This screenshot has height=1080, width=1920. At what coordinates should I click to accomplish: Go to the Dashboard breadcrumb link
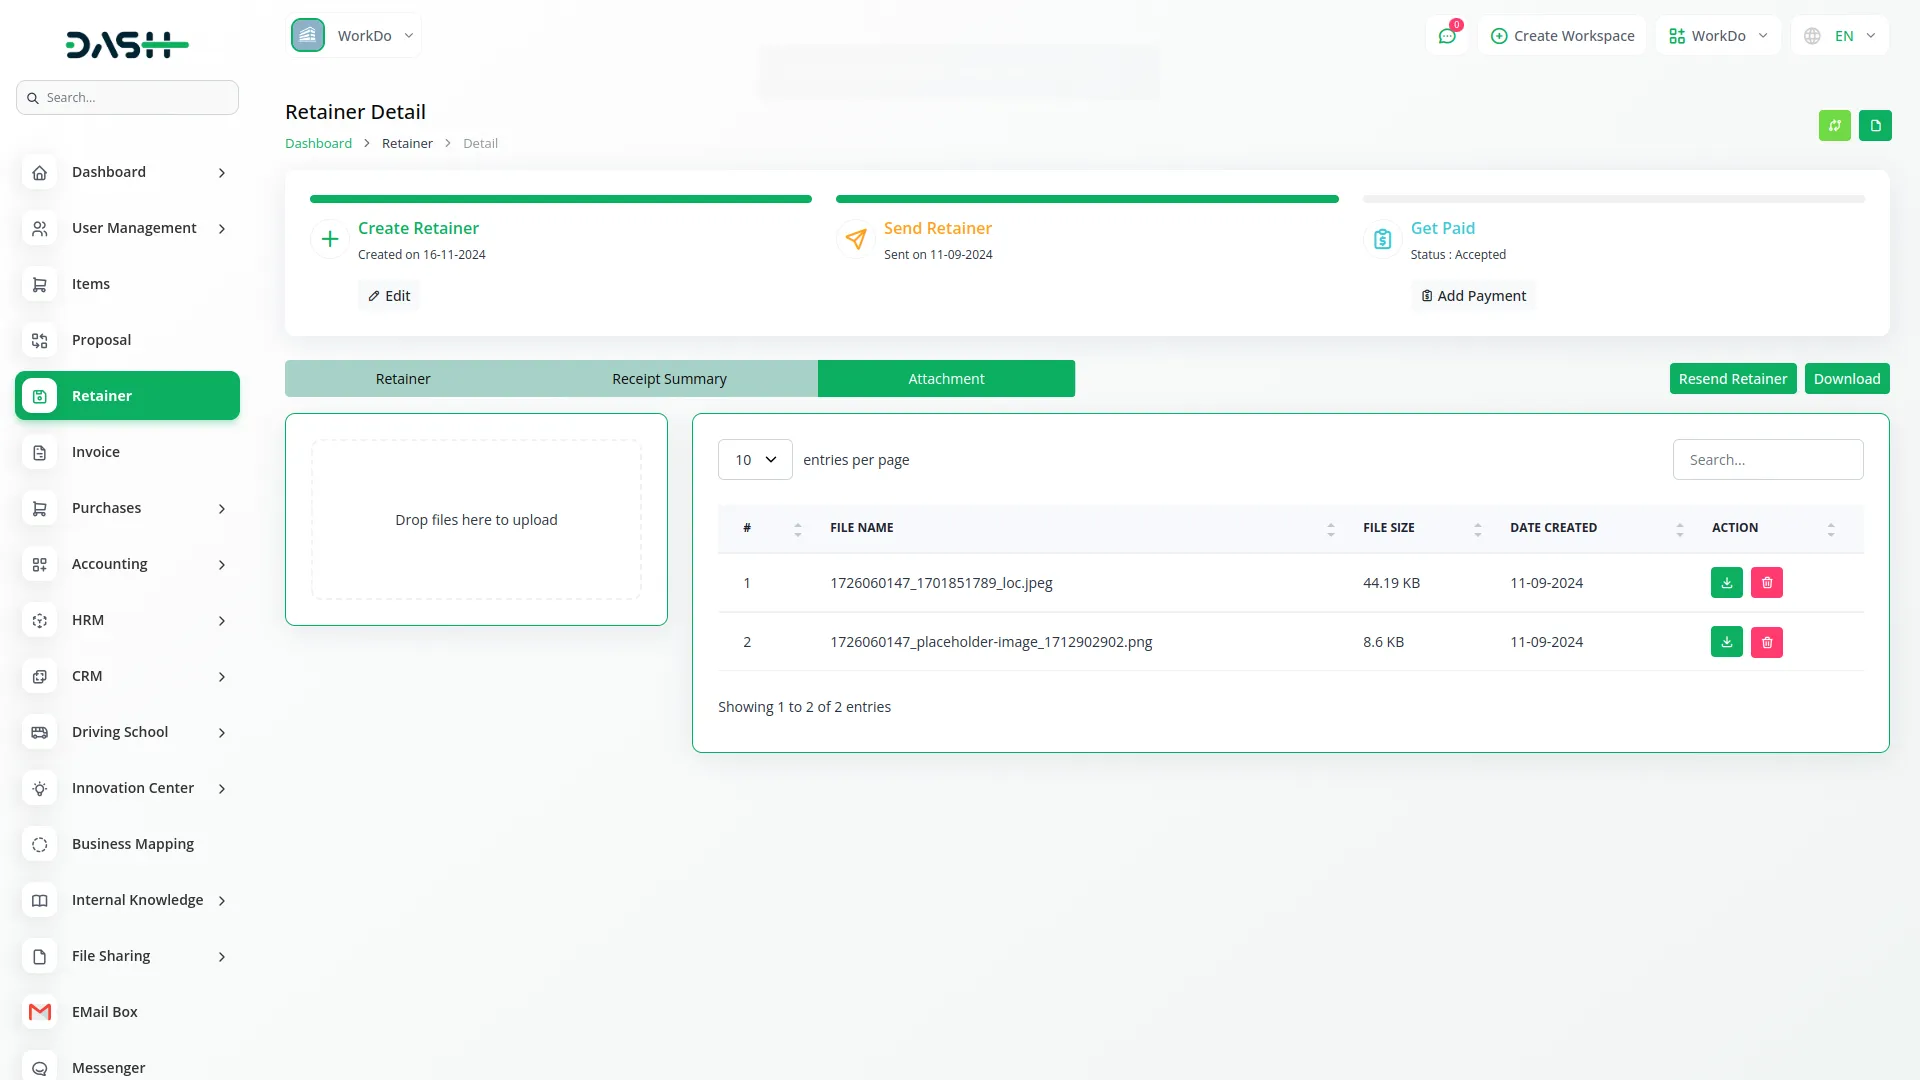coord(318,143)
